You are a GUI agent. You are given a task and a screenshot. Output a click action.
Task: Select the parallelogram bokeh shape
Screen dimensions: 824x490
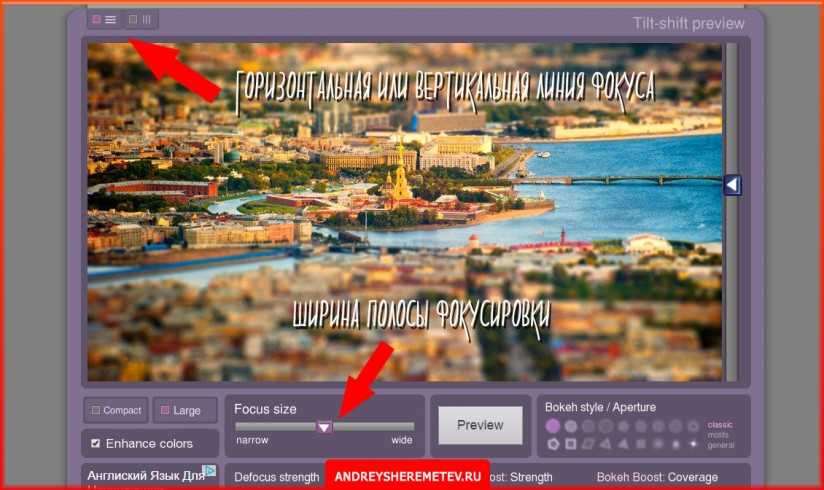pos(588,443)
